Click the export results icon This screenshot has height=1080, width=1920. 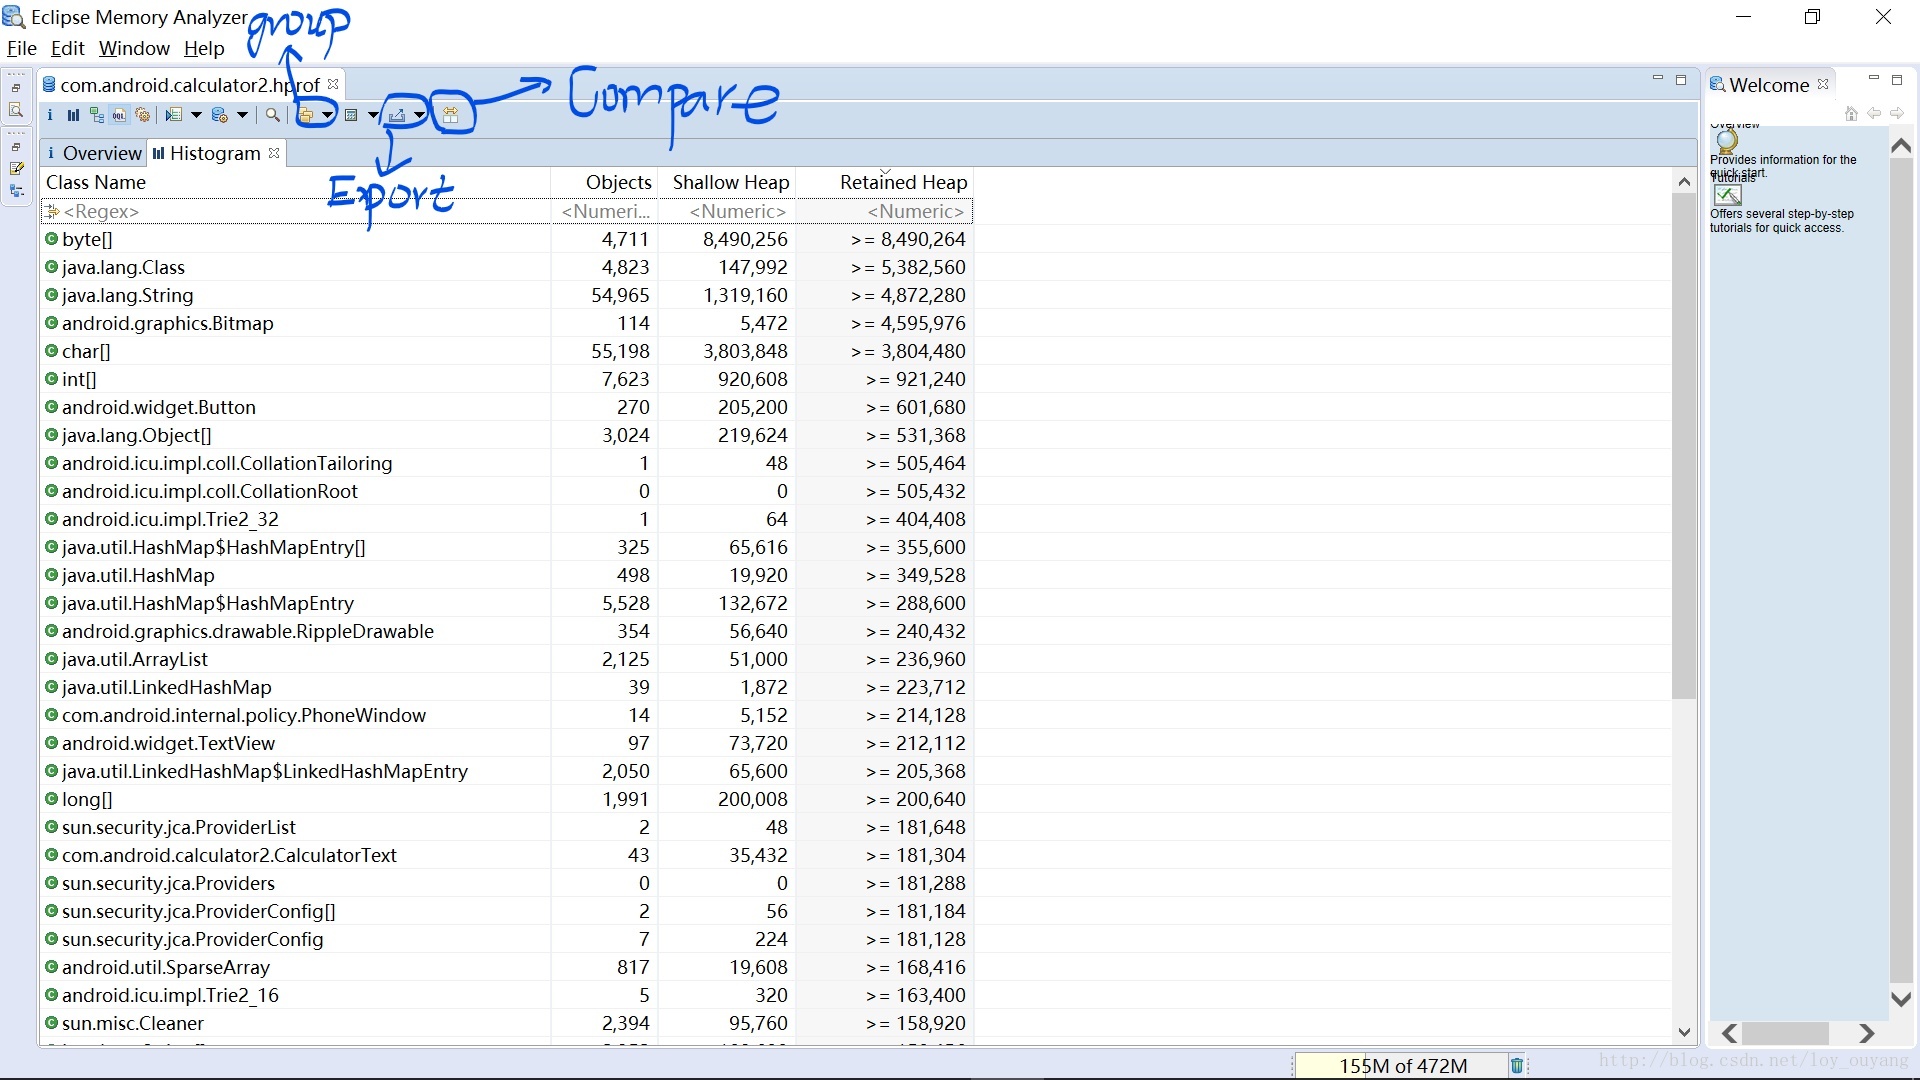[x=397, y=115]
